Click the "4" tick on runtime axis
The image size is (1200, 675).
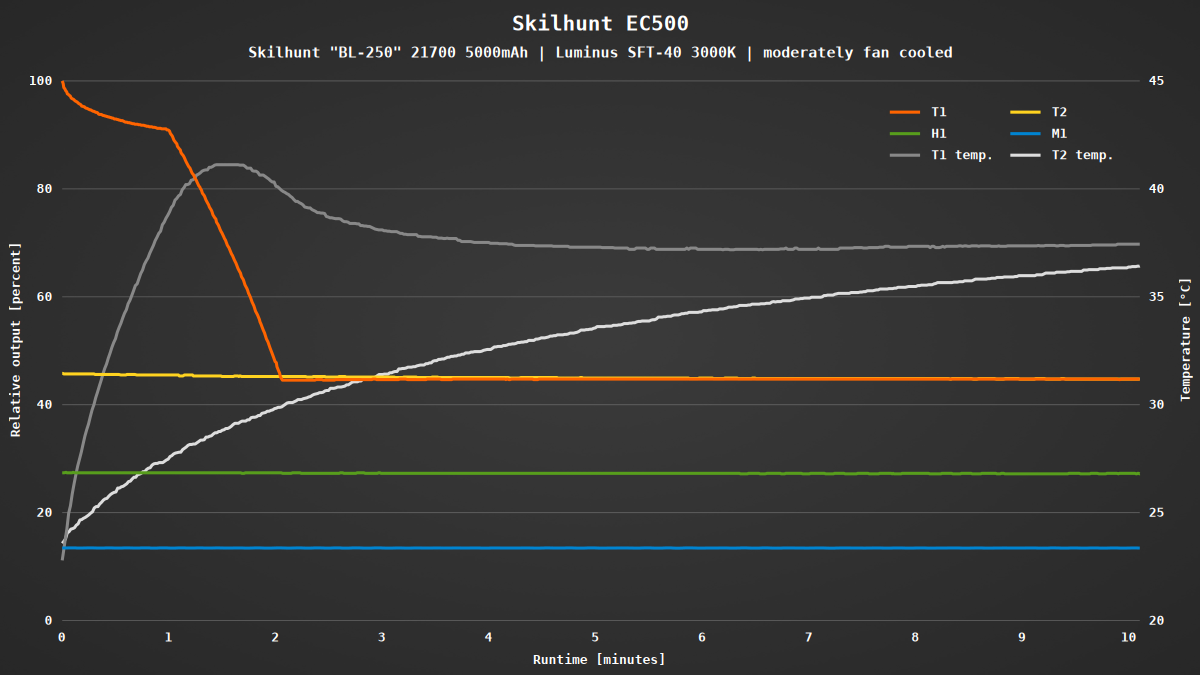(488, 637)
